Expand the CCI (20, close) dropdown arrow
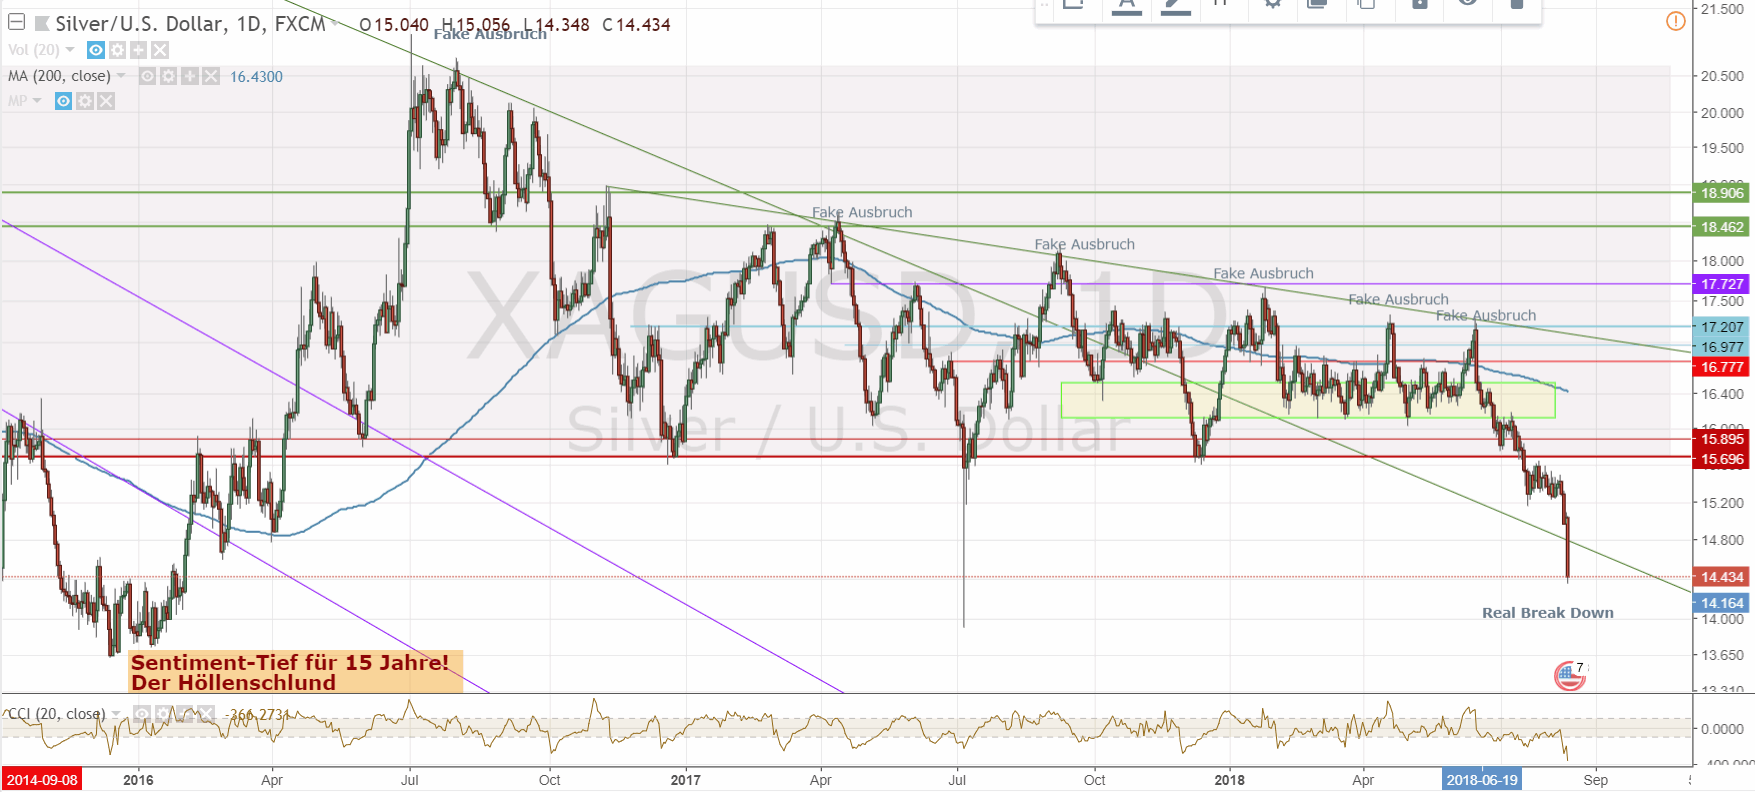 [x=116, y=714]
